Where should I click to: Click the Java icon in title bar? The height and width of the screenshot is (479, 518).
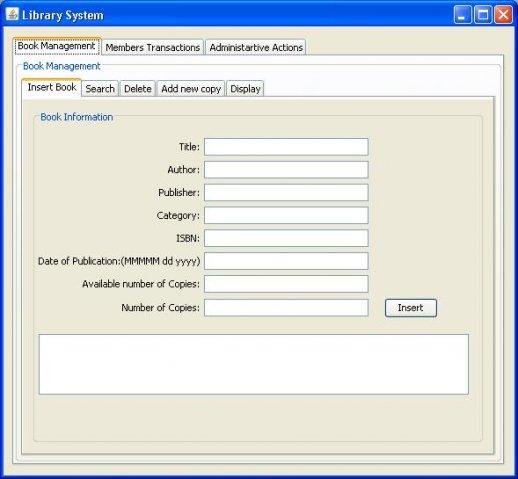coord(12,15)
